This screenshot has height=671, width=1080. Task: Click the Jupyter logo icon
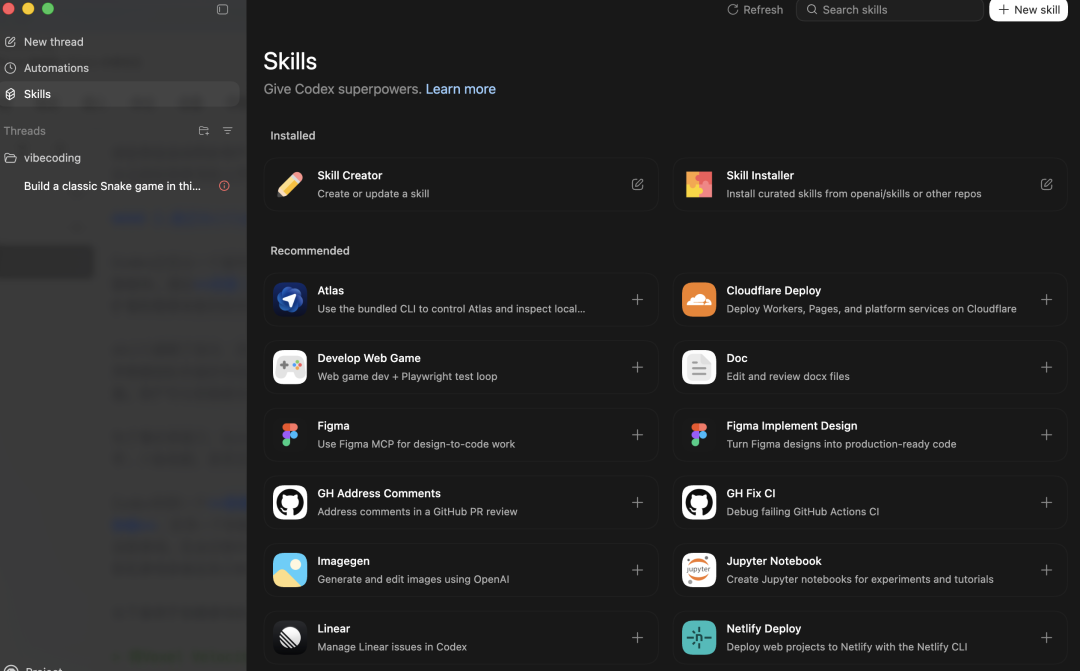point(699,570)
